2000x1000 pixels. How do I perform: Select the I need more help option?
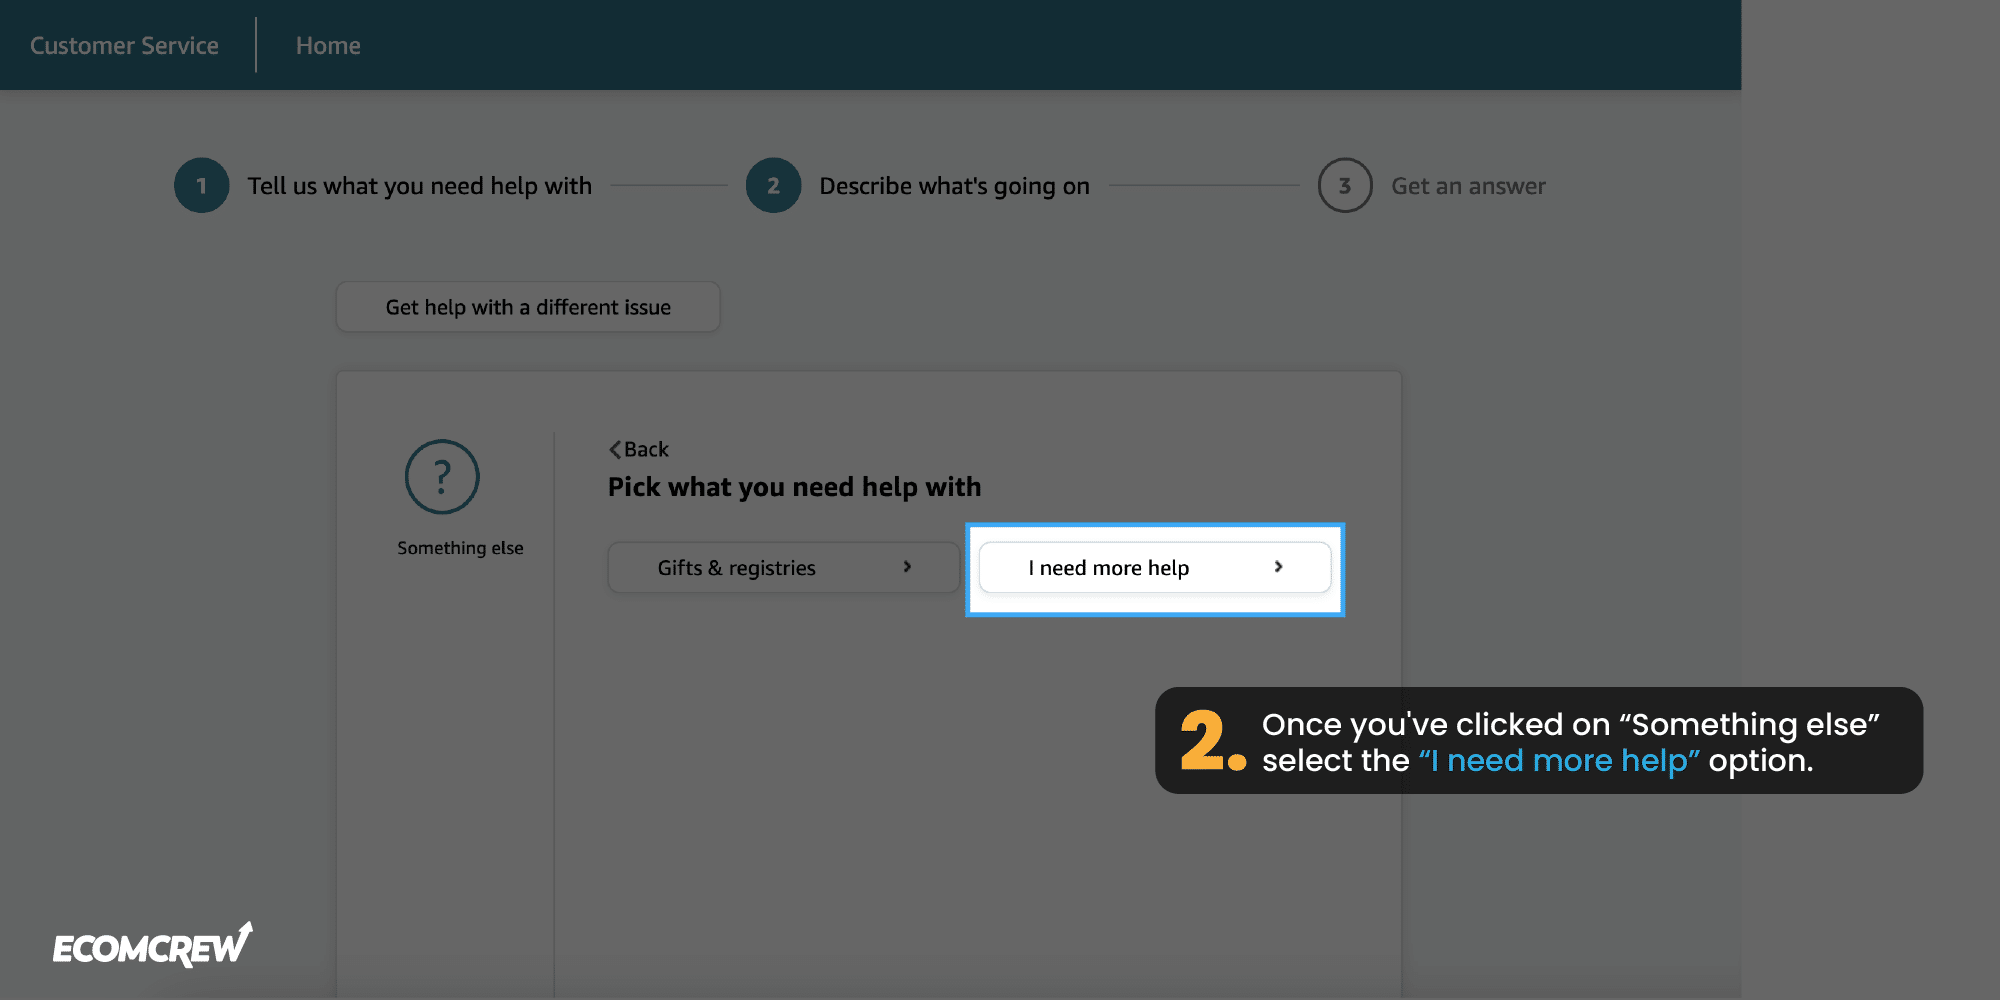[x=1155, y=568]
